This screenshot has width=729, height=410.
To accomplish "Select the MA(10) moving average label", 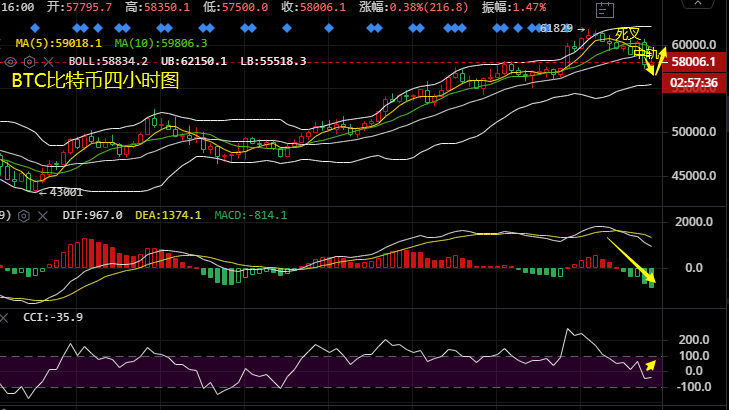I will 161,44.
